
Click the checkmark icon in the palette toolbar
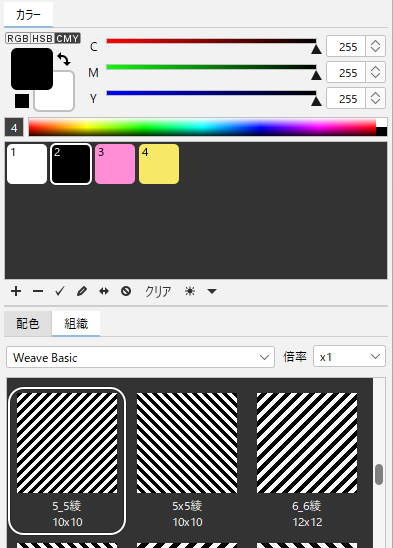coord(60,291)
